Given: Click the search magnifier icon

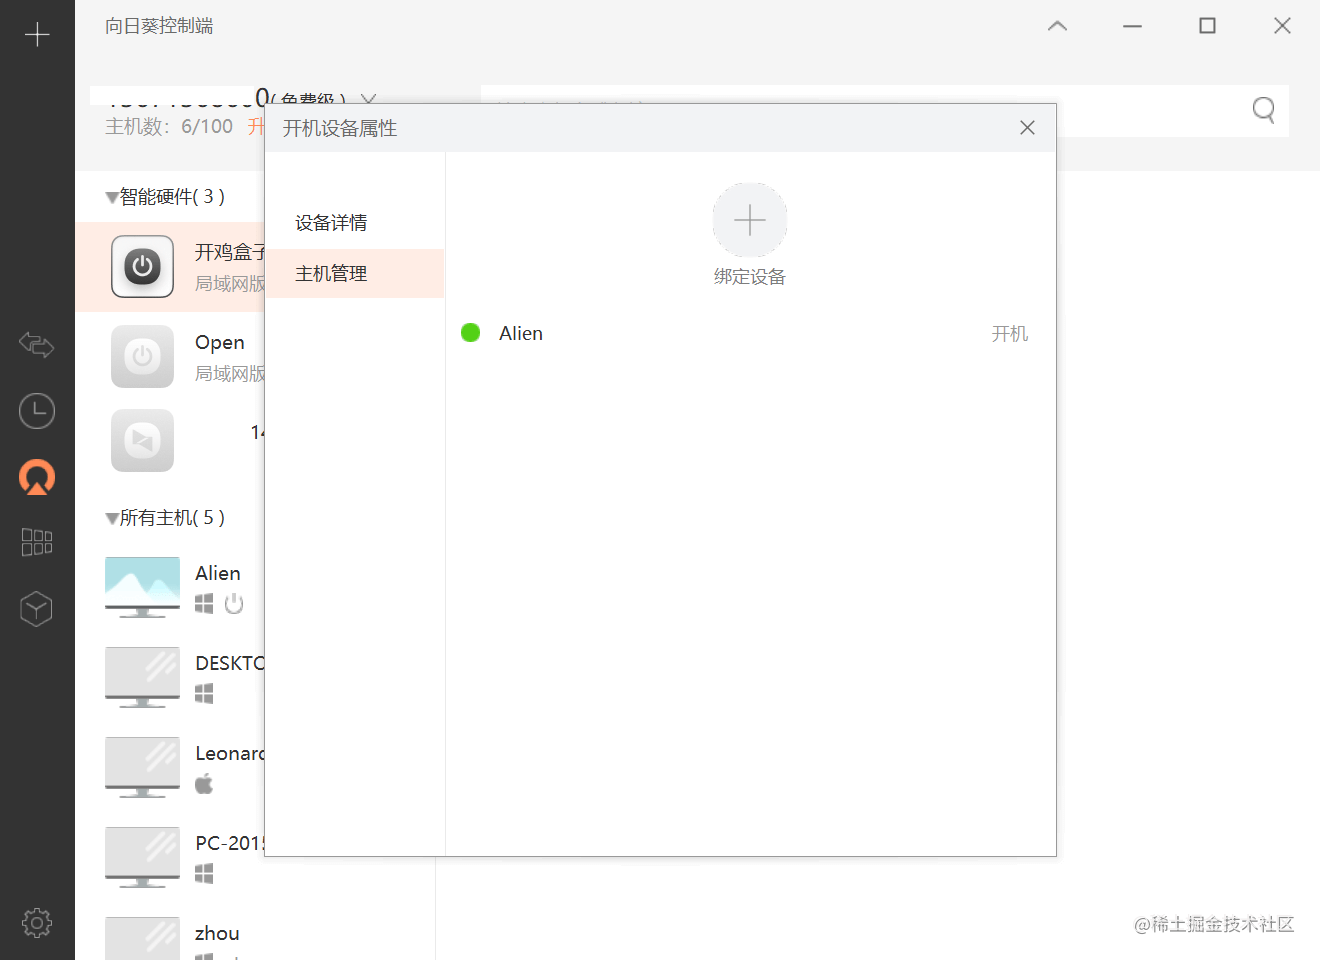Looking at the screenshot, I should point(1264,110).
